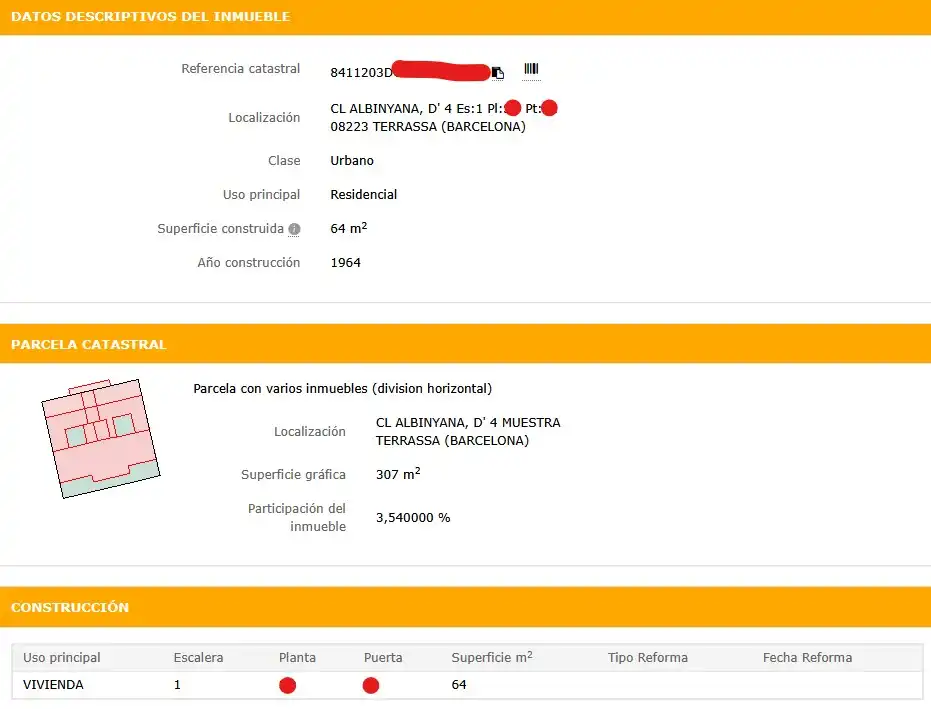This screenshot has width=931, height=709.
Task: Open the parcel map thumbnail
Action: [101, 439]
